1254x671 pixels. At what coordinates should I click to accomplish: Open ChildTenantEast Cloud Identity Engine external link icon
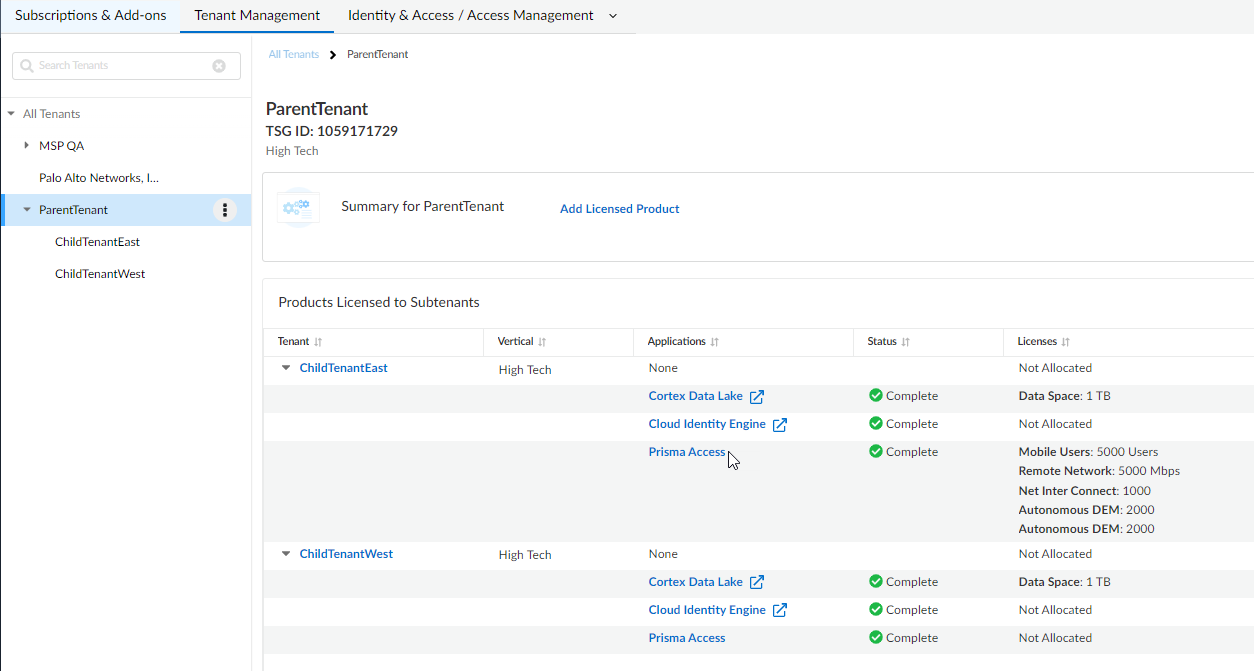(x=780, y=424)
